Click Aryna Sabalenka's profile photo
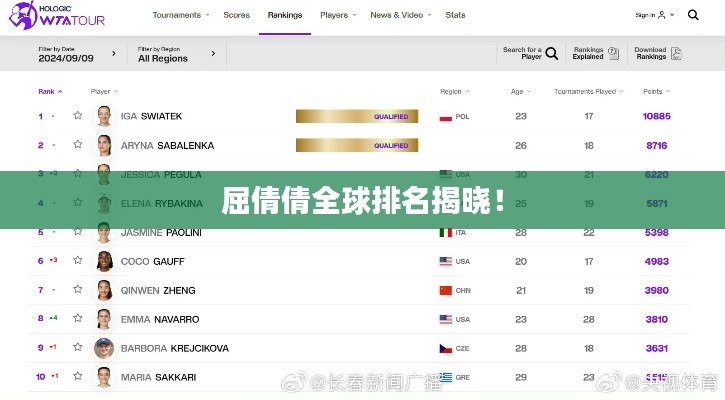Image resolution: width=725 pixels, height=400 pixels. click(x=104, y=145)
